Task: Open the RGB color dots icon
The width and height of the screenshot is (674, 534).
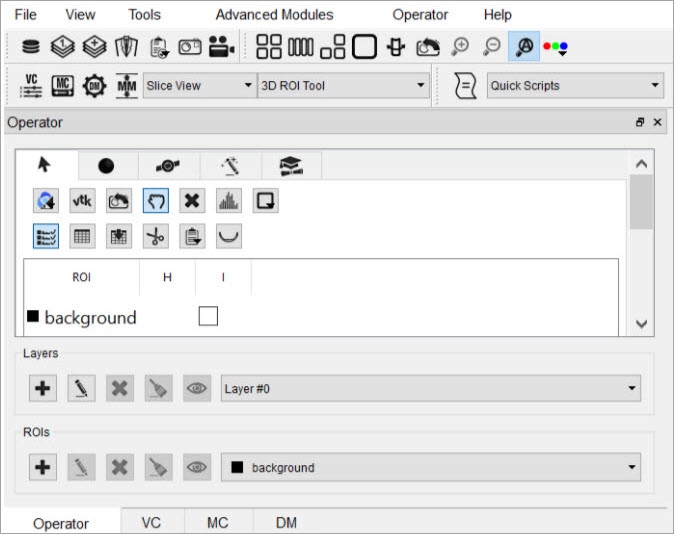Action: click(x=555, y=46)
